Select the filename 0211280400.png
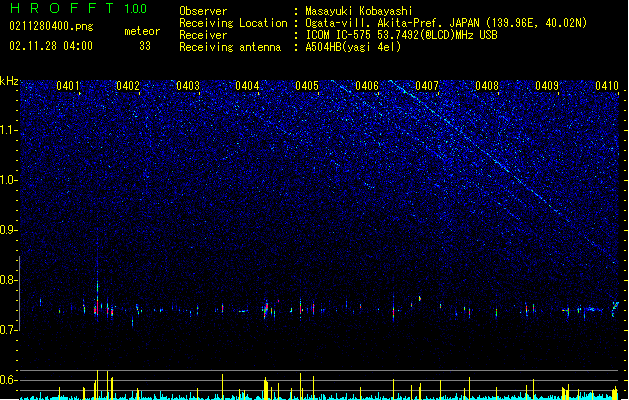629x400 pixels. coord(51,26)
